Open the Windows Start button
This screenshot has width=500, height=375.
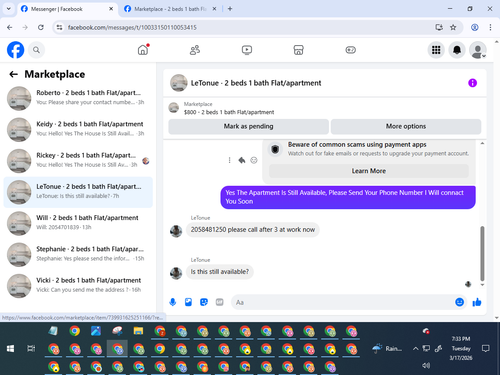(10, 349)
